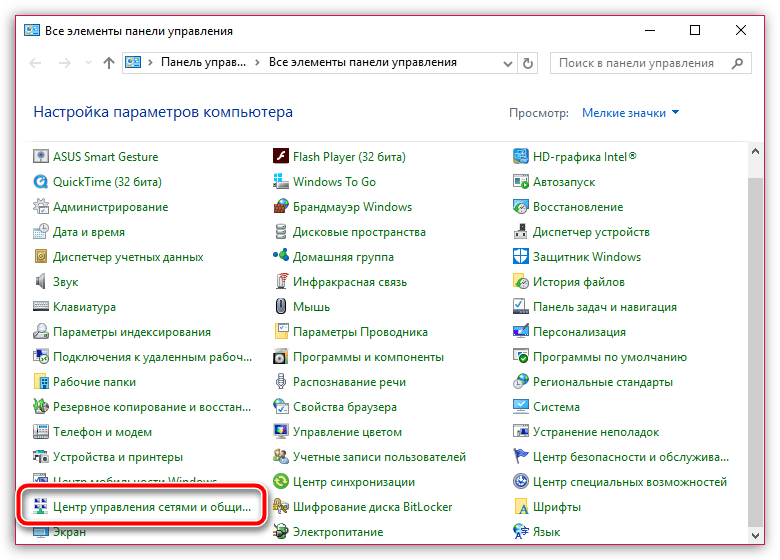Viewport: 780px width, 560px height.
Task: Open the История файлов icon
Action: point(520,281)
